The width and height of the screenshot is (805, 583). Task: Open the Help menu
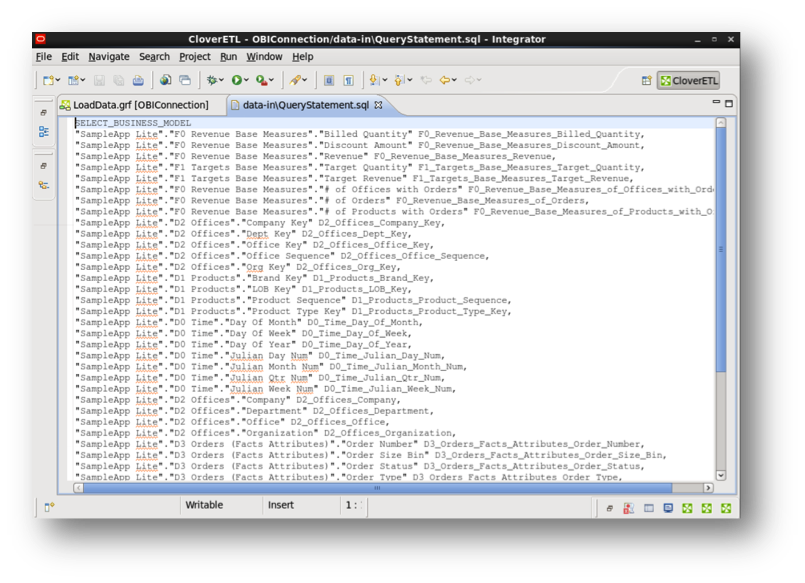[x=303, y=56]
